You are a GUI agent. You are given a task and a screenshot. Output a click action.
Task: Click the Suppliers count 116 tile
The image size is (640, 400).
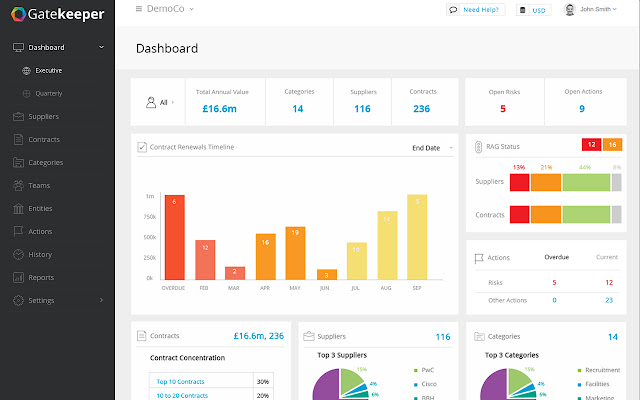[362, 102]
